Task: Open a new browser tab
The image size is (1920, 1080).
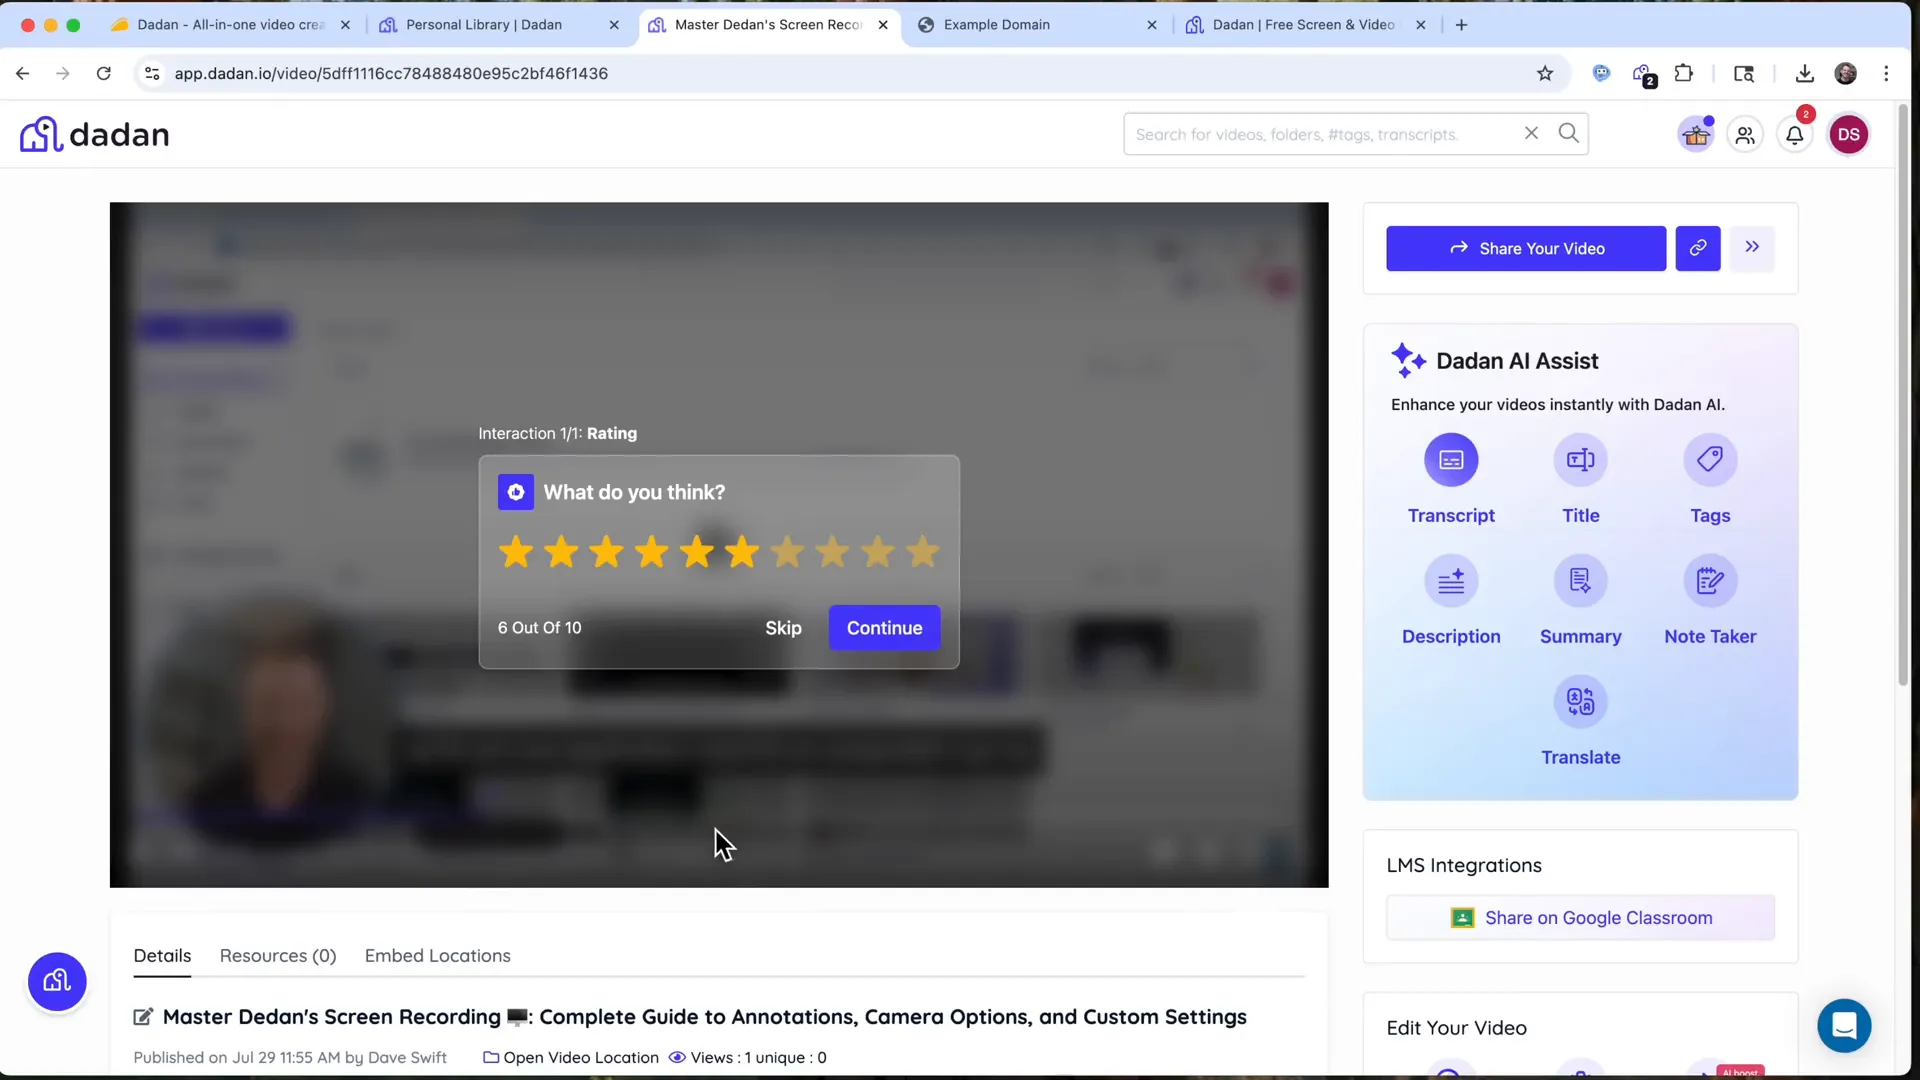Action: 1461,25
